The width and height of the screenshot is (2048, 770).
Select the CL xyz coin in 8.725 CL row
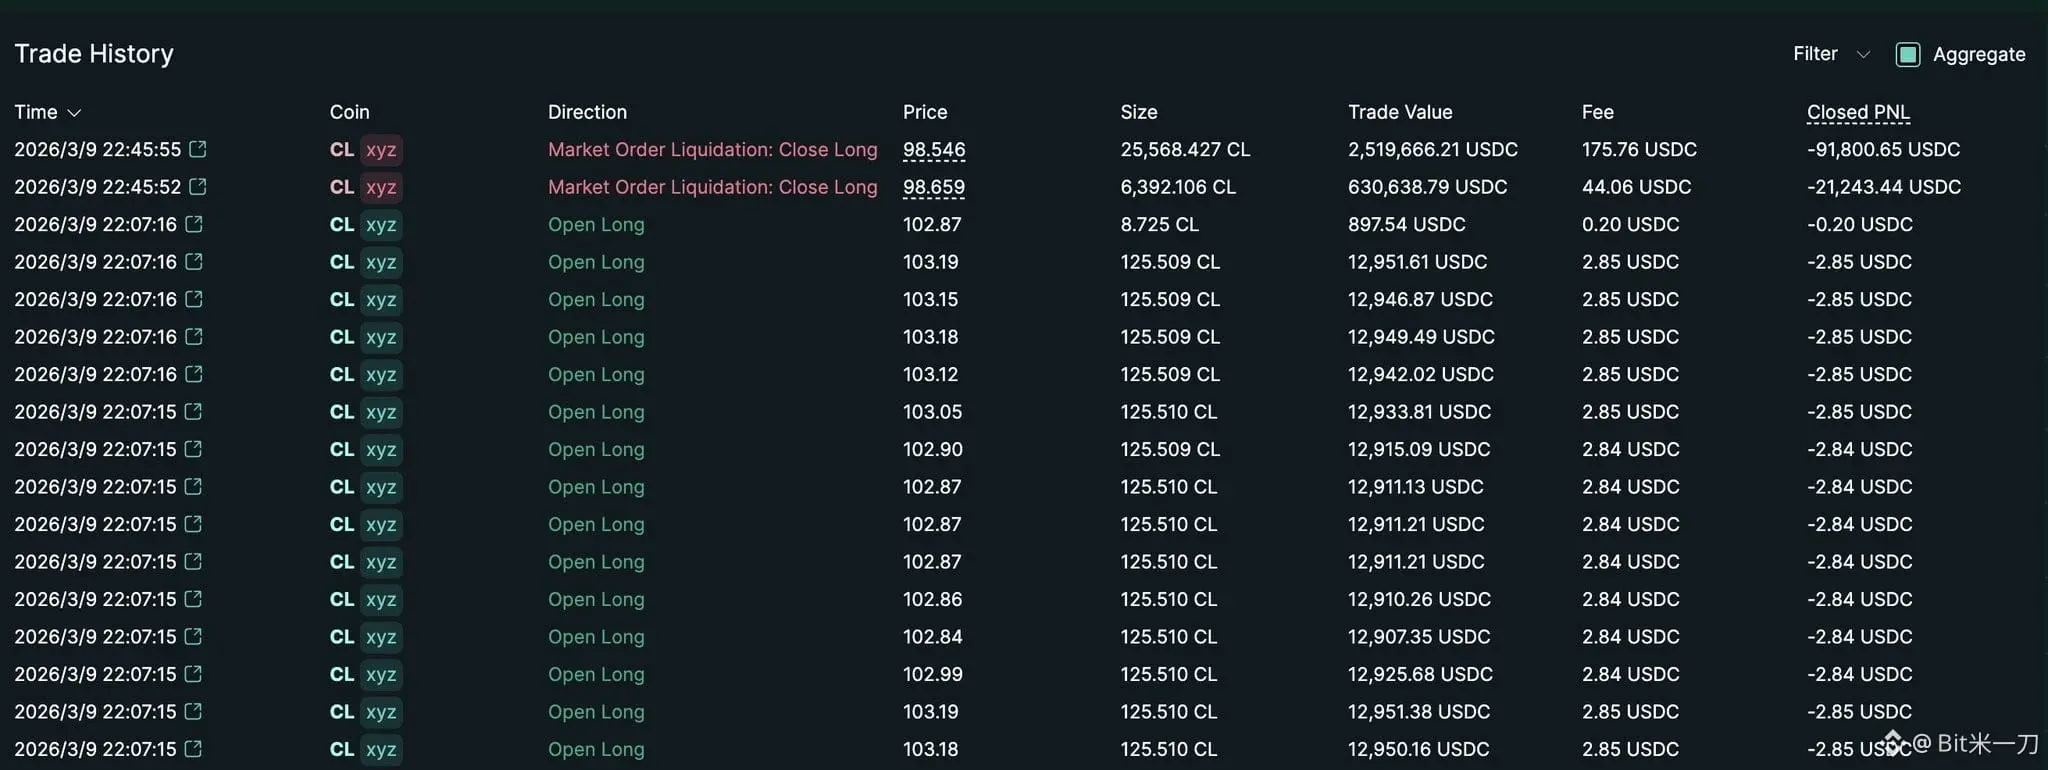click(366, 225)
